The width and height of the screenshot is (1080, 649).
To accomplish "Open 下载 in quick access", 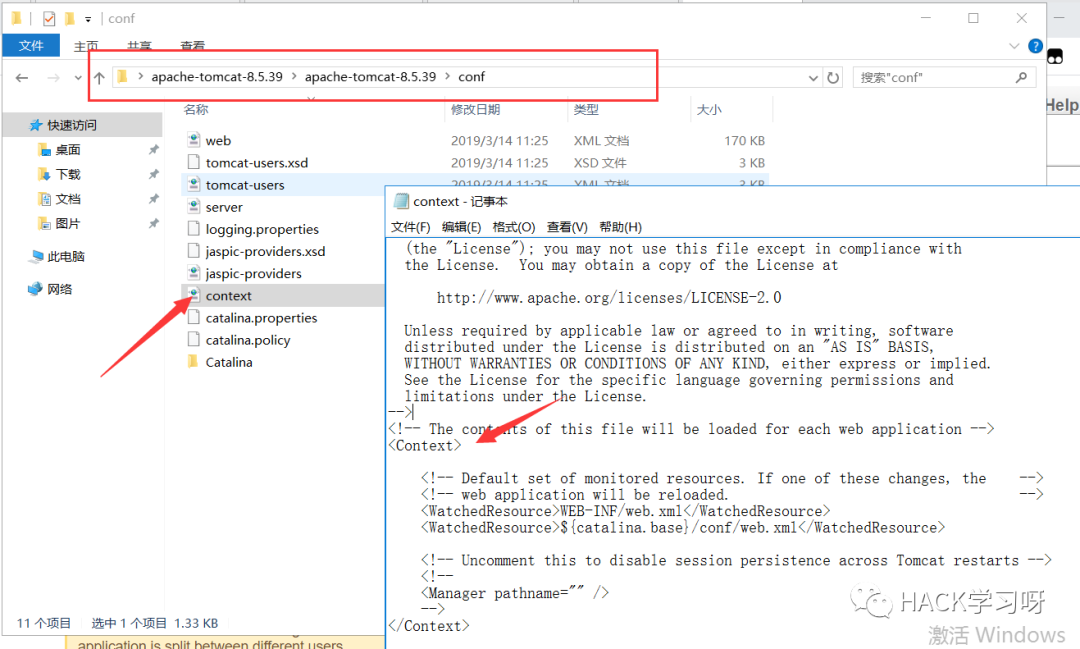I will [x=68, y=174].
